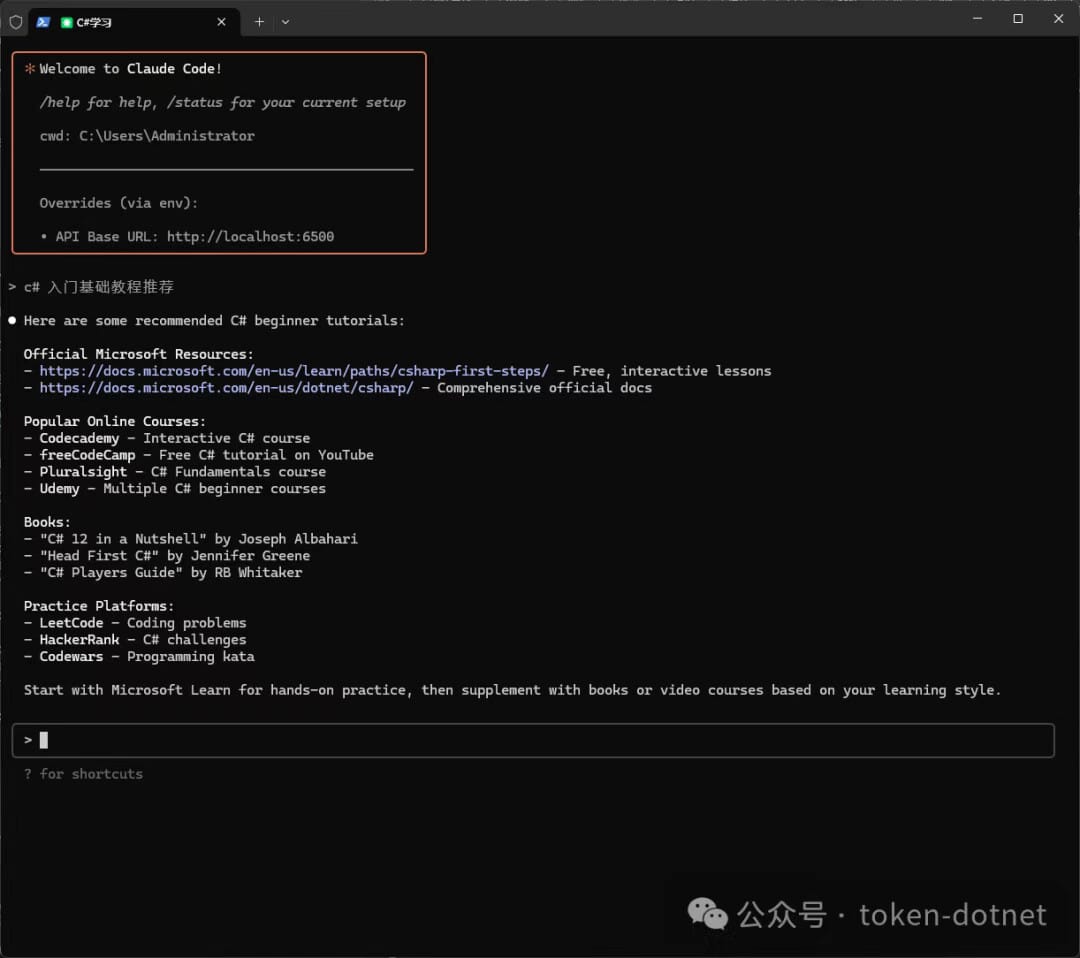Click the 'Udemy - Multiple C# beginner courses' line
Image resolution: width=1080 pixels, height=958 pixels.
[175, 488]
